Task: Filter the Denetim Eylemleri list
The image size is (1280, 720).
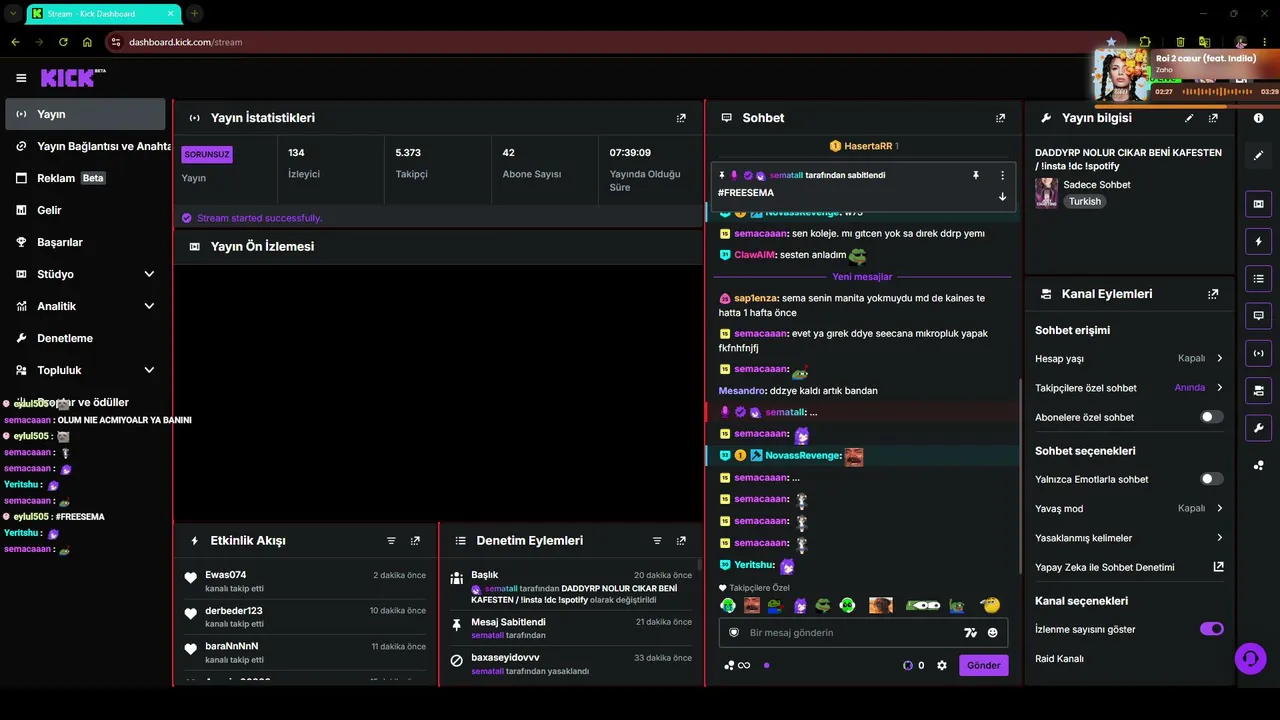Action: pos(657,540)
